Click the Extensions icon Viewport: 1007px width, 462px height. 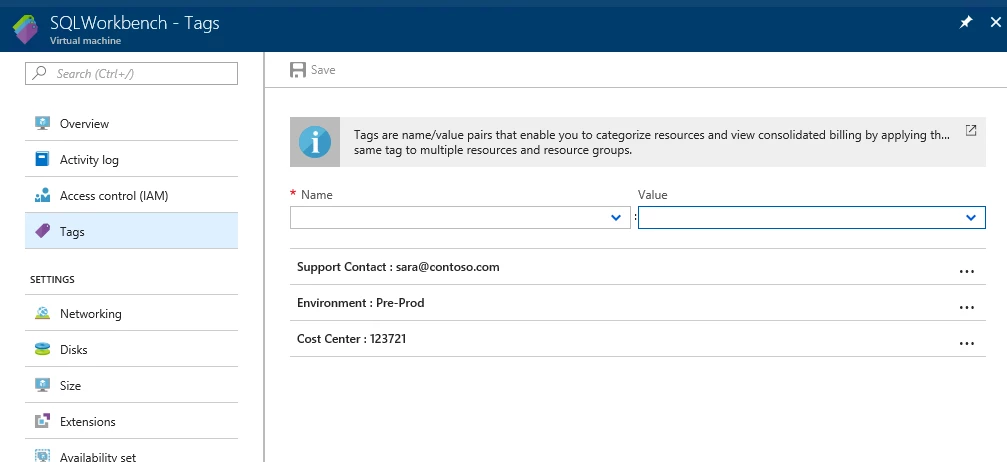pyautogui.click(x=42, y=422)
